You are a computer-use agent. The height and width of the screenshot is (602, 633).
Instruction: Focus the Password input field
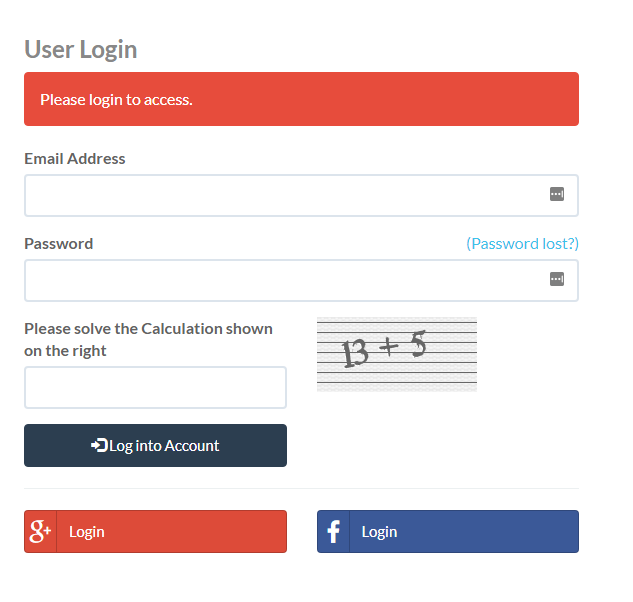tap(285, 280)
